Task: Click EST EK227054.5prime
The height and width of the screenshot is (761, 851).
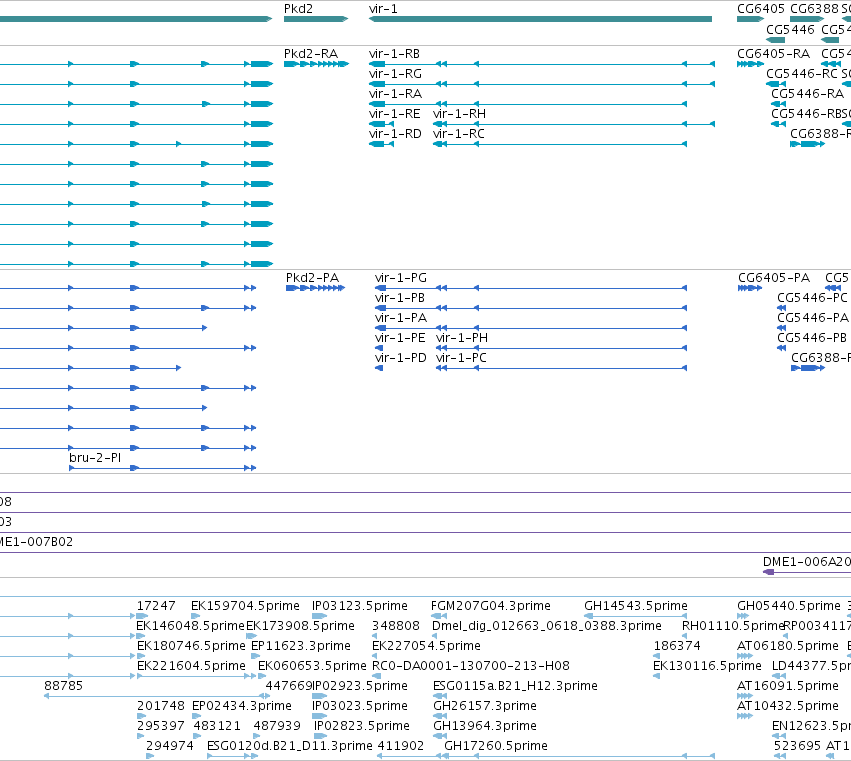Action: tap(426, 646)
